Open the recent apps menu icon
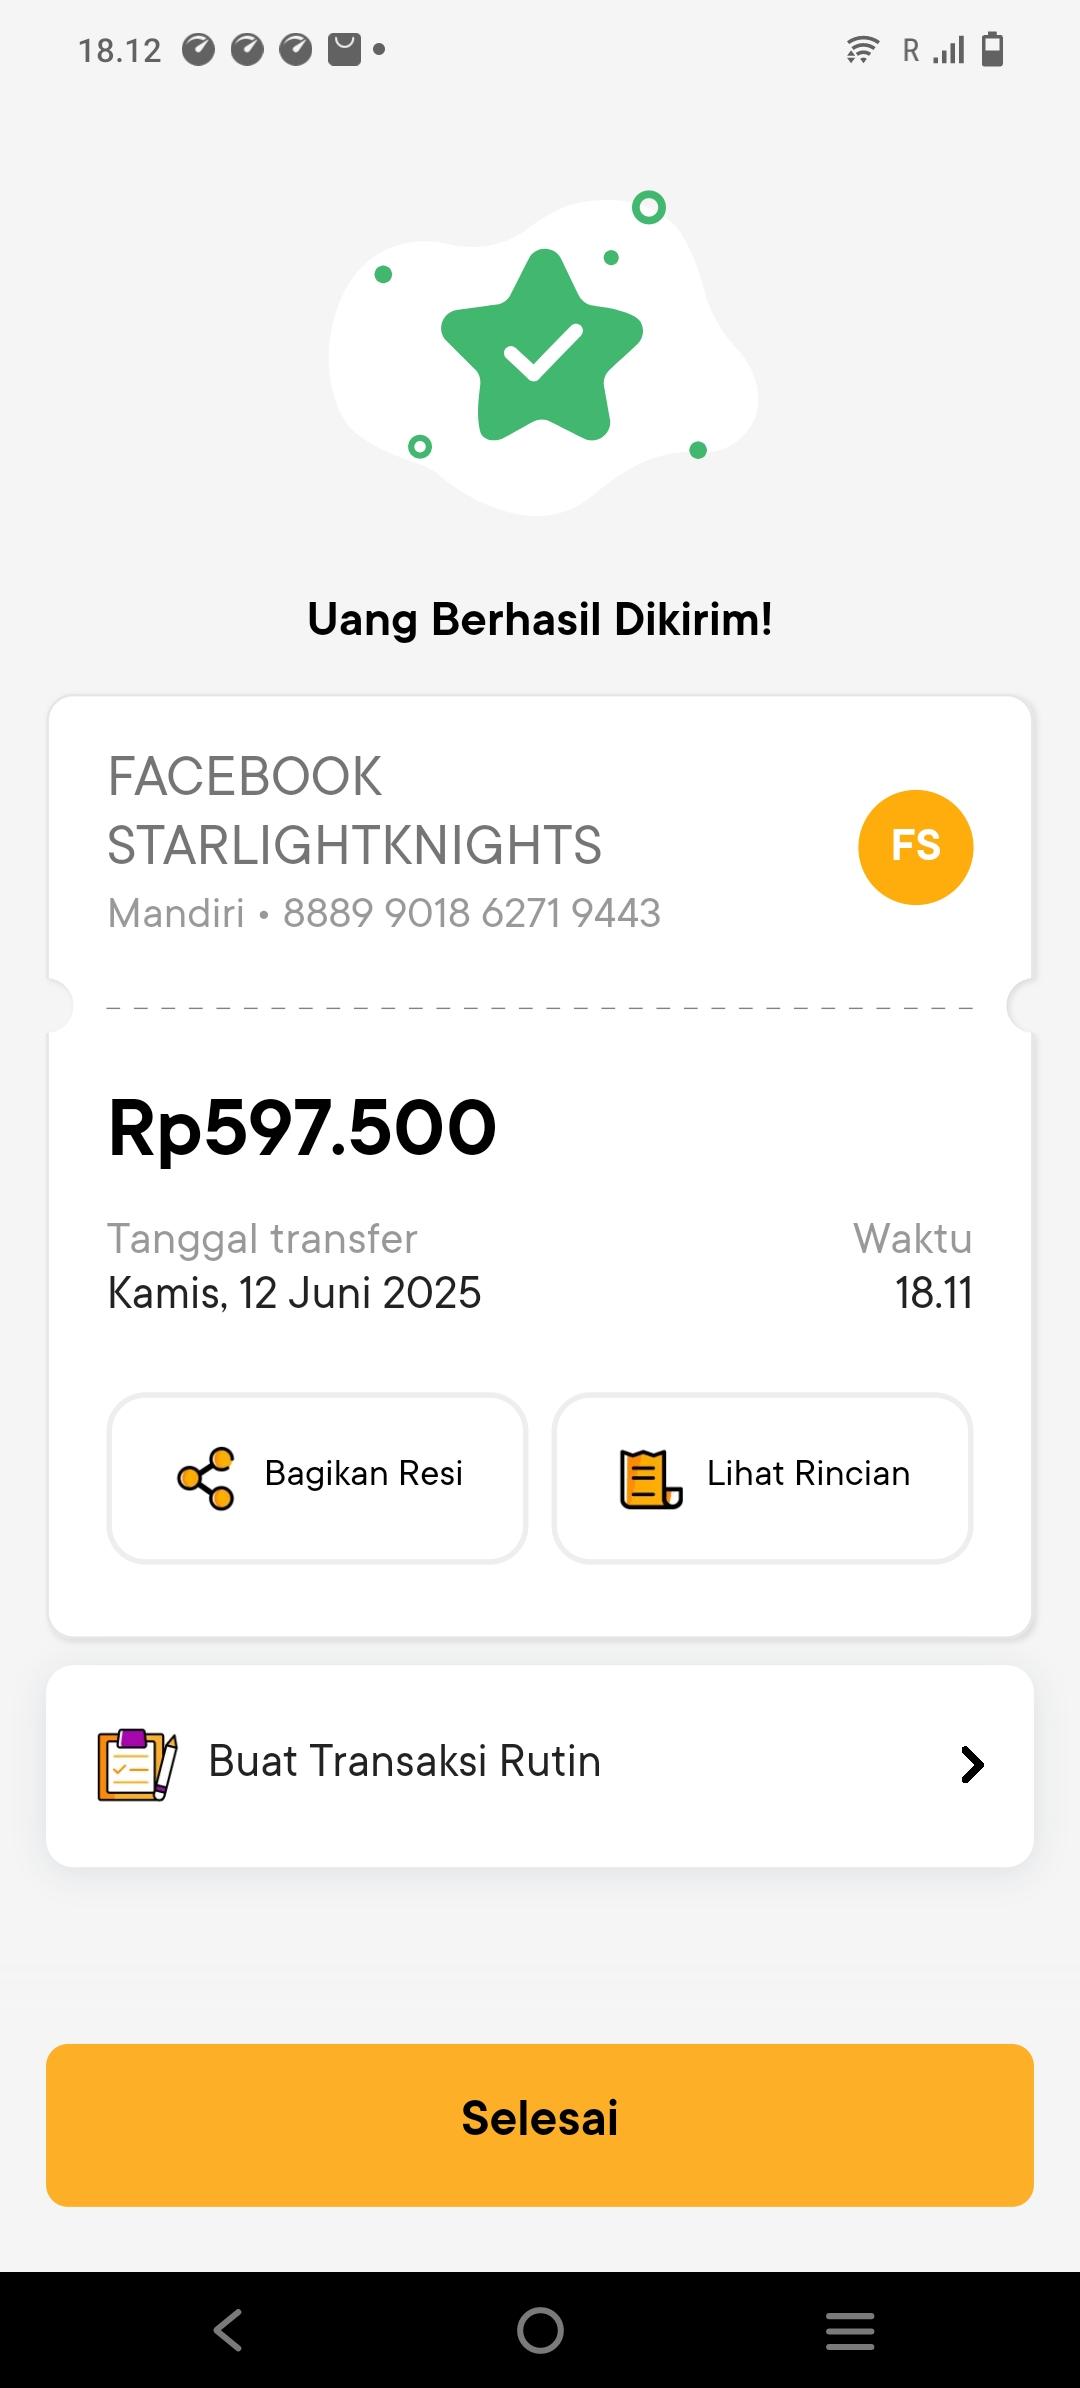The width and height of the screenshot is (1080, 2388). (x=850, y=2330)
